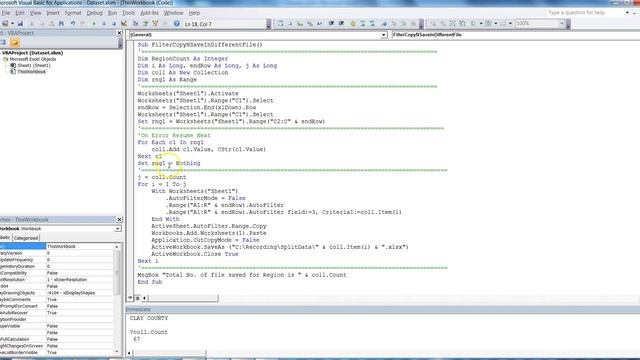This screenshot has width=640, height=360.
Task: Open the Run menu
Action: click(112, 13)
